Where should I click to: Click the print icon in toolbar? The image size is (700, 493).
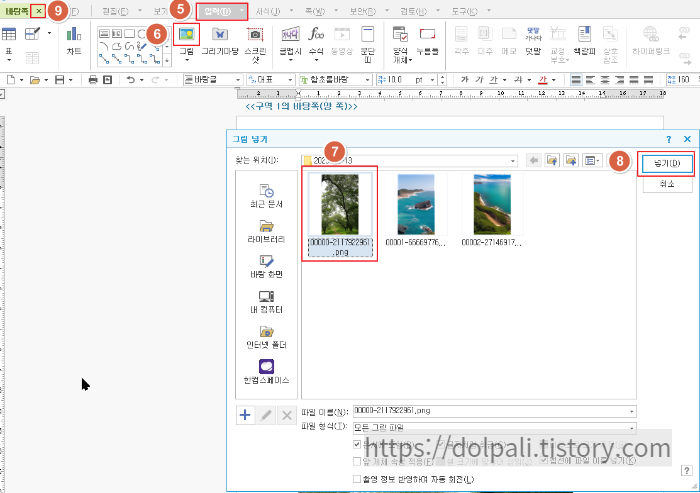coord(93,80)
